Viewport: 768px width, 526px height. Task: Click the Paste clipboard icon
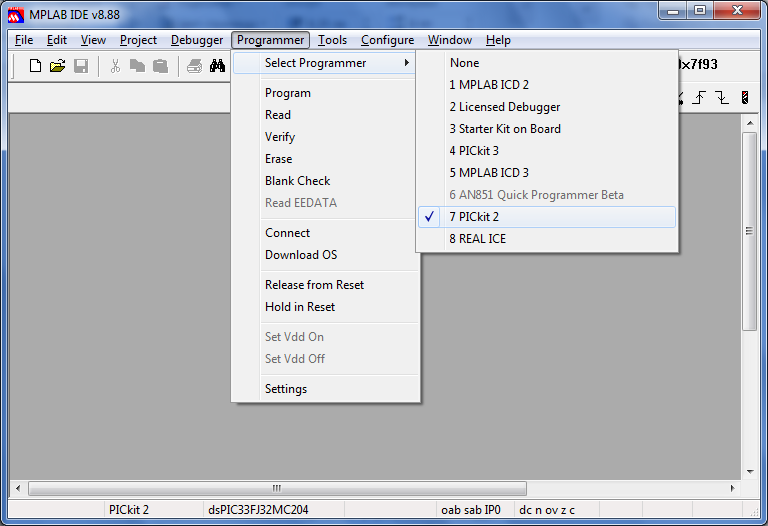(x=160, y=66)
